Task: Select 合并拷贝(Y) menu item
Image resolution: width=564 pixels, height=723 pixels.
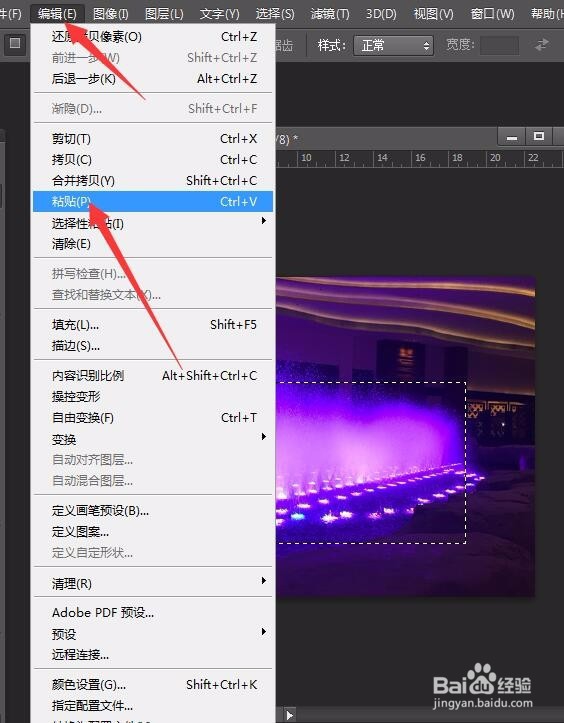Action: [x=153, y=180]
